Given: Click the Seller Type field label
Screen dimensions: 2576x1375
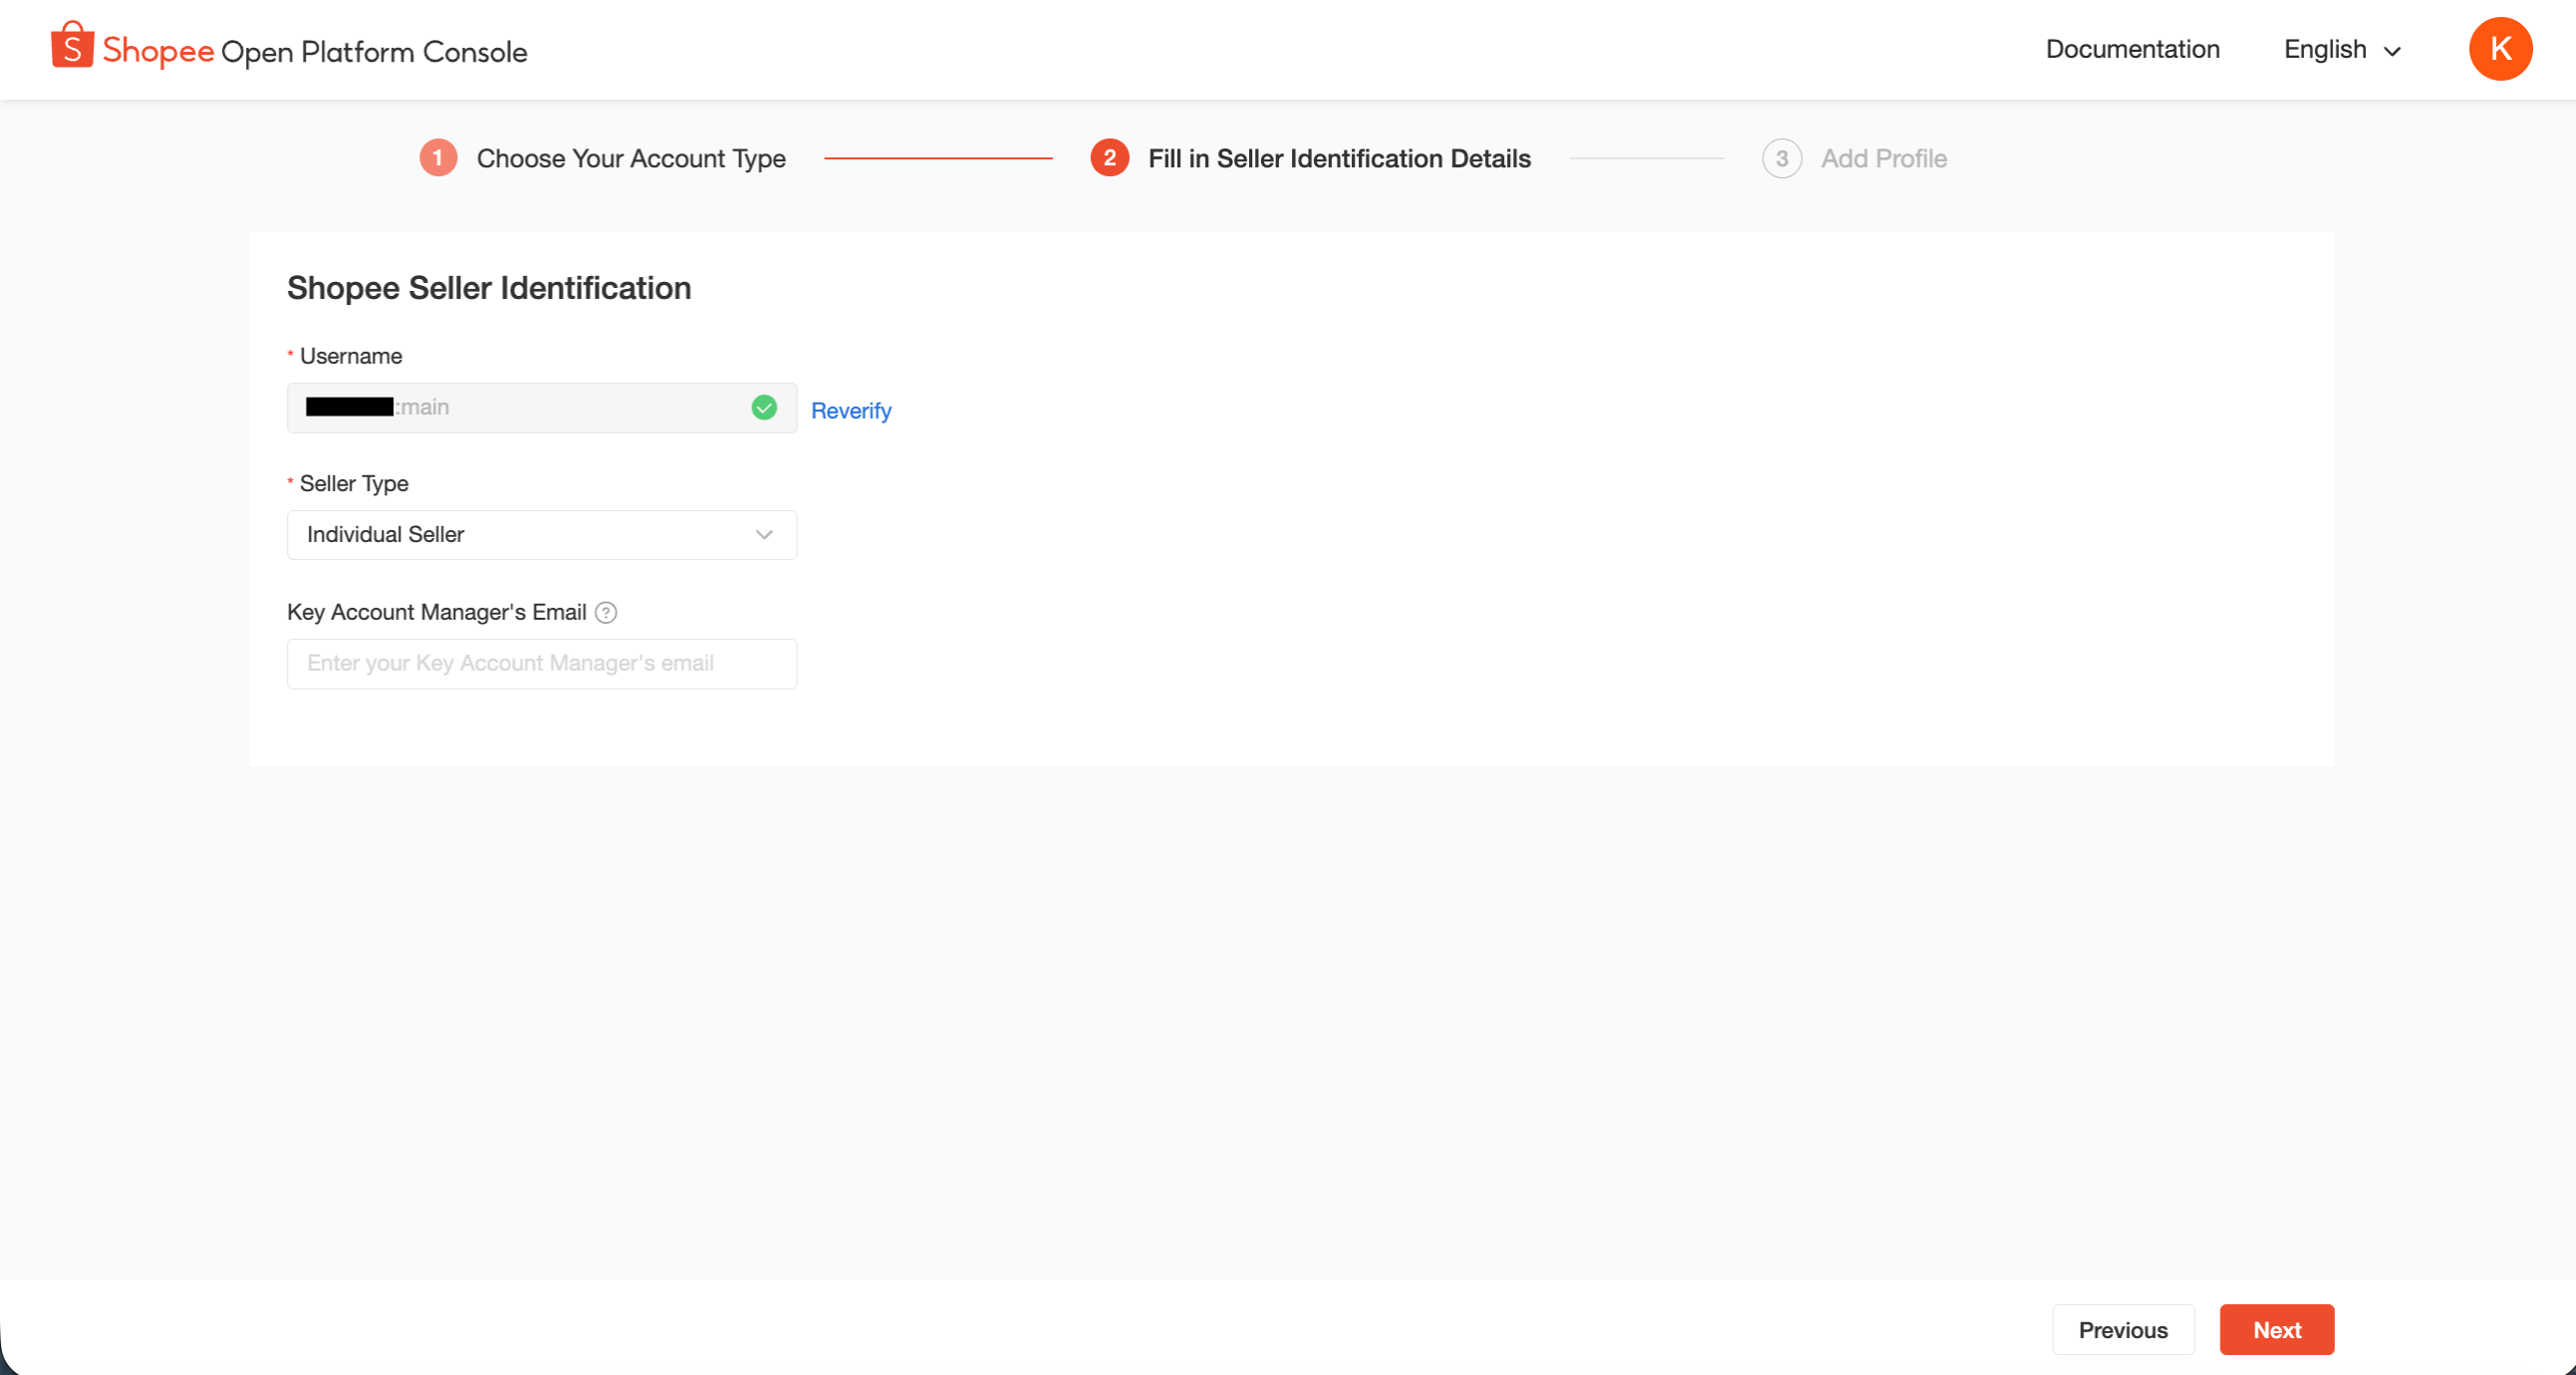Looking at the screenshot, I should pos(354,484).
